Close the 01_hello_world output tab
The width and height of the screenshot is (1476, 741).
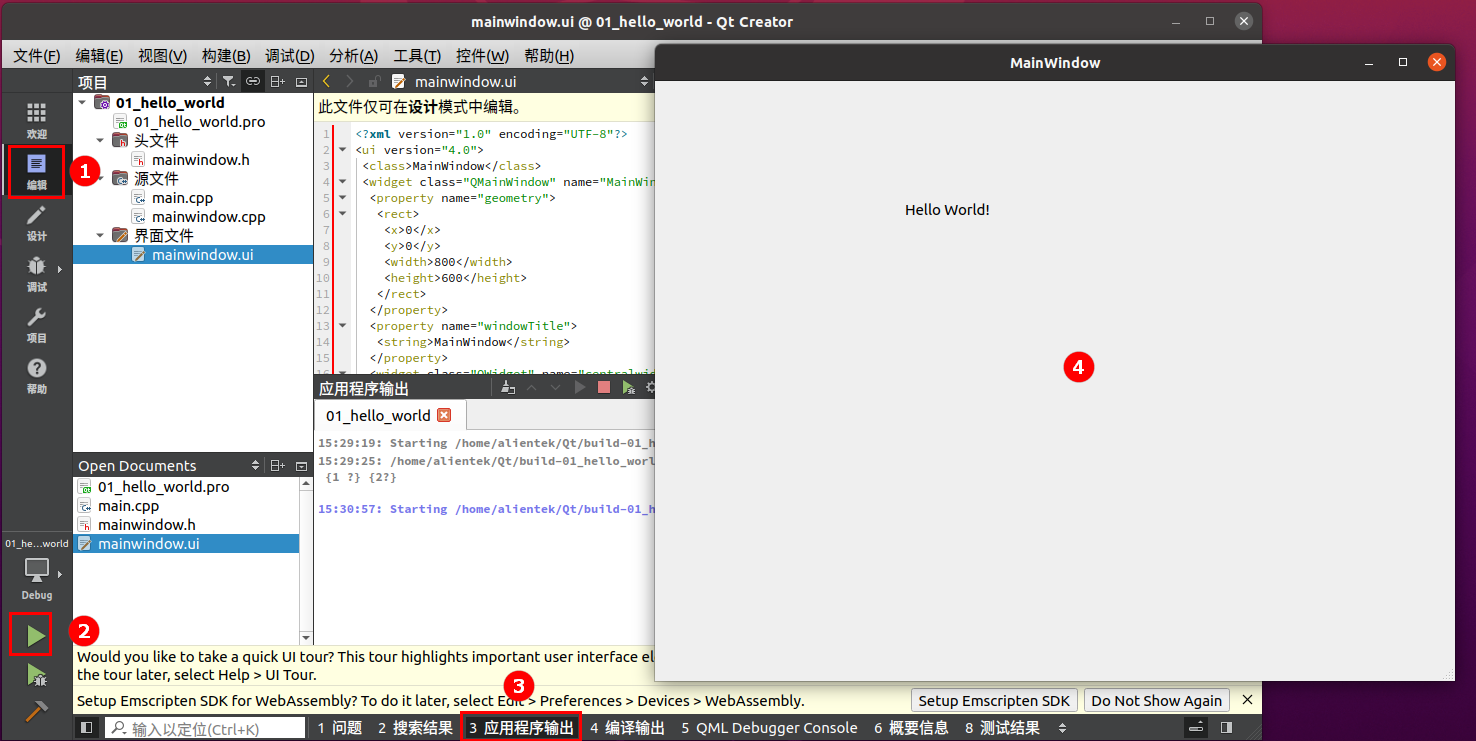(445, 415)
